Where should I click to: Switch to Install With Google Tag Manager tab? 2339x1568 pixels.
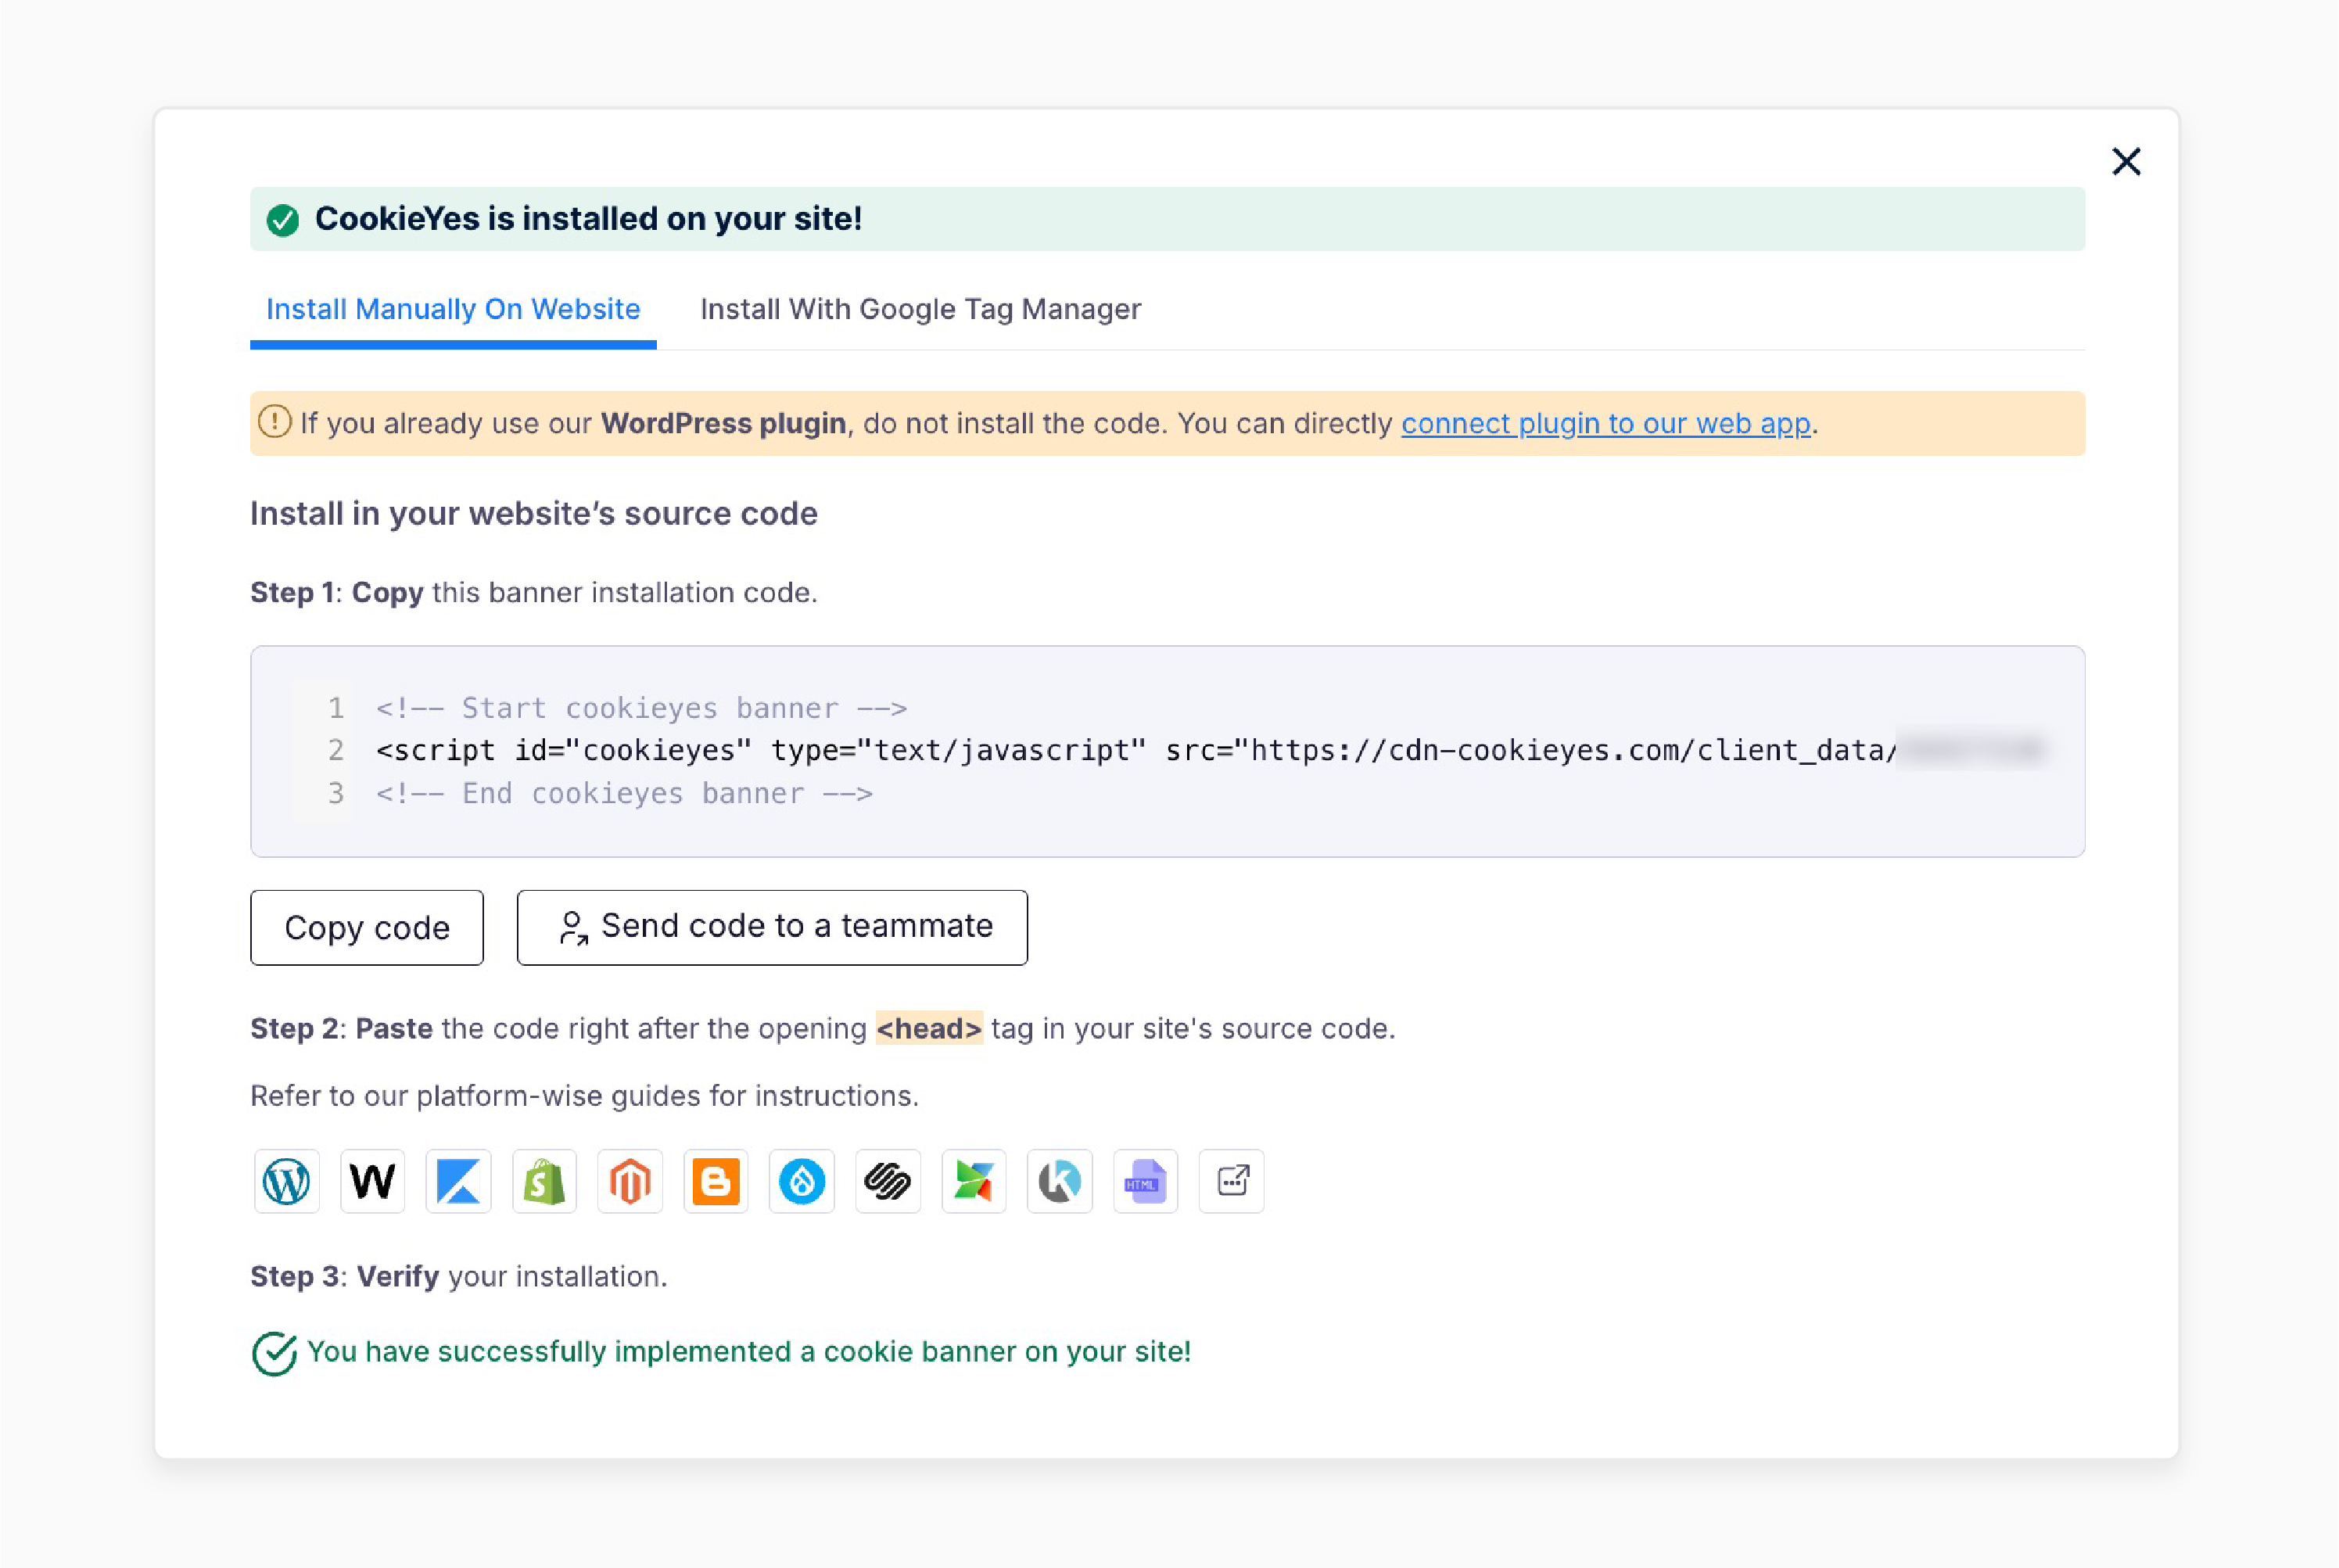[x=921, y=310]
